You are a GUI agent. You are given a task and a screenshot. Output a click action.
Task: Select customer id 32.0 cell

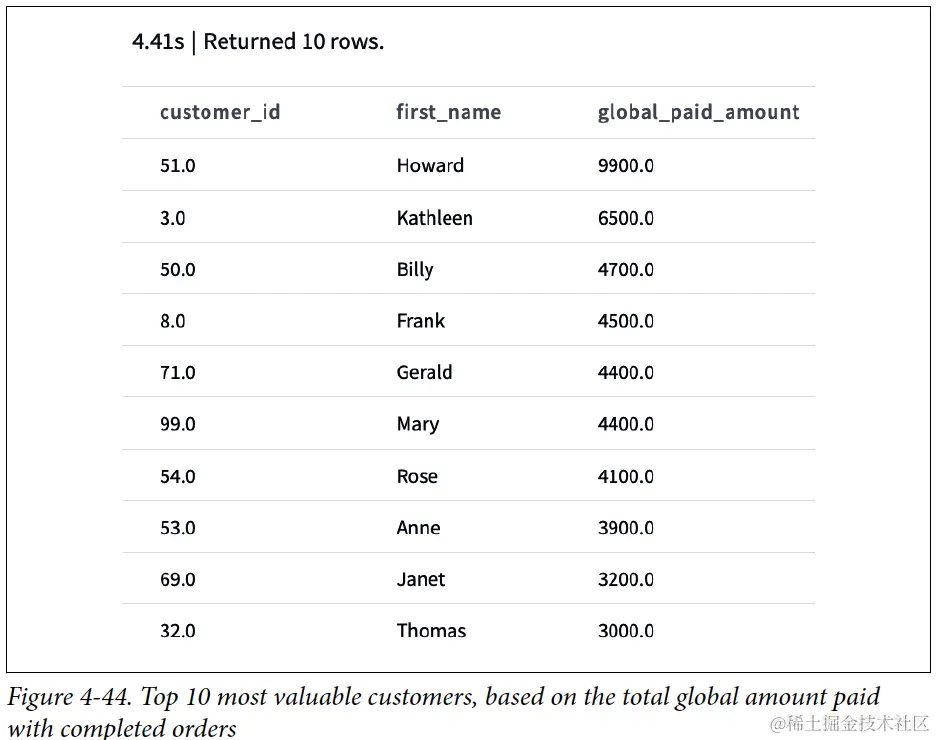(177, 631)
